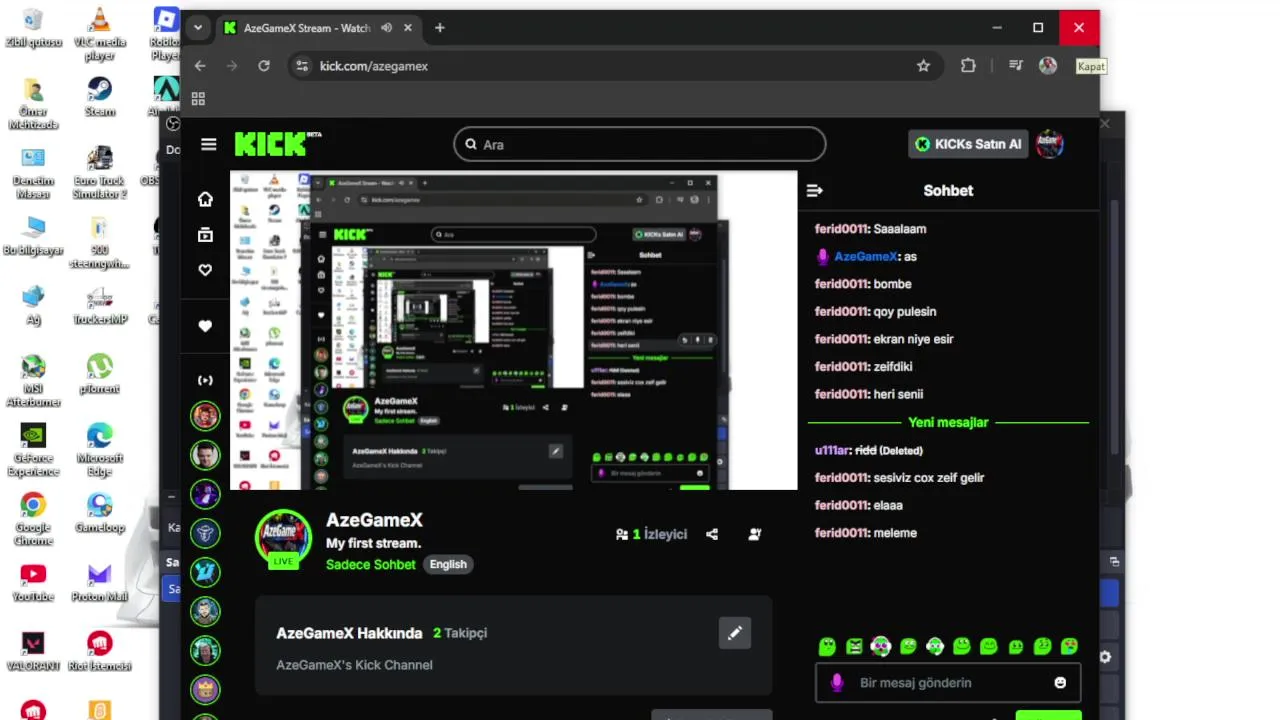Image resolution: width=1280 pixels, height=720 pixels.
Task: Go to Home in Kick sidebar
Action: click(205, 199)
